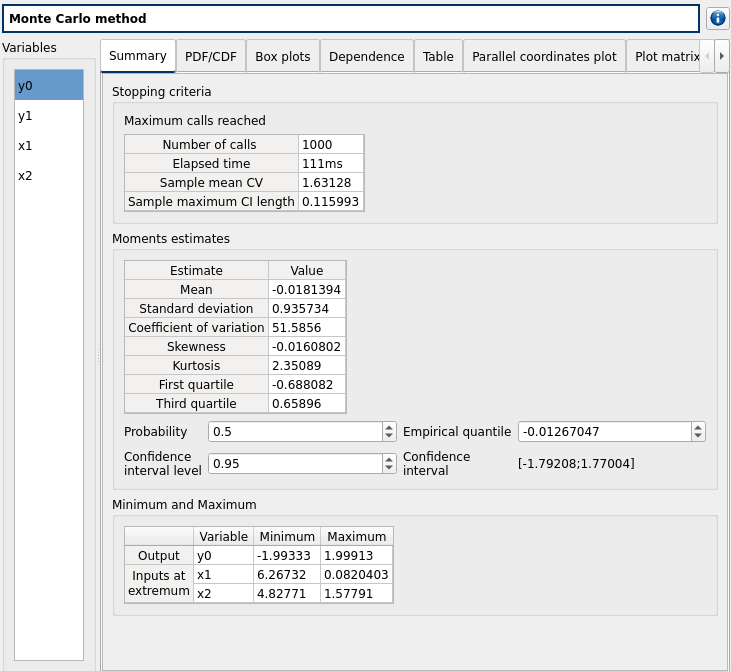The image size is (731, 671).
Task: Click Standard deviation value 0.935734
Action: pos(307,309)
